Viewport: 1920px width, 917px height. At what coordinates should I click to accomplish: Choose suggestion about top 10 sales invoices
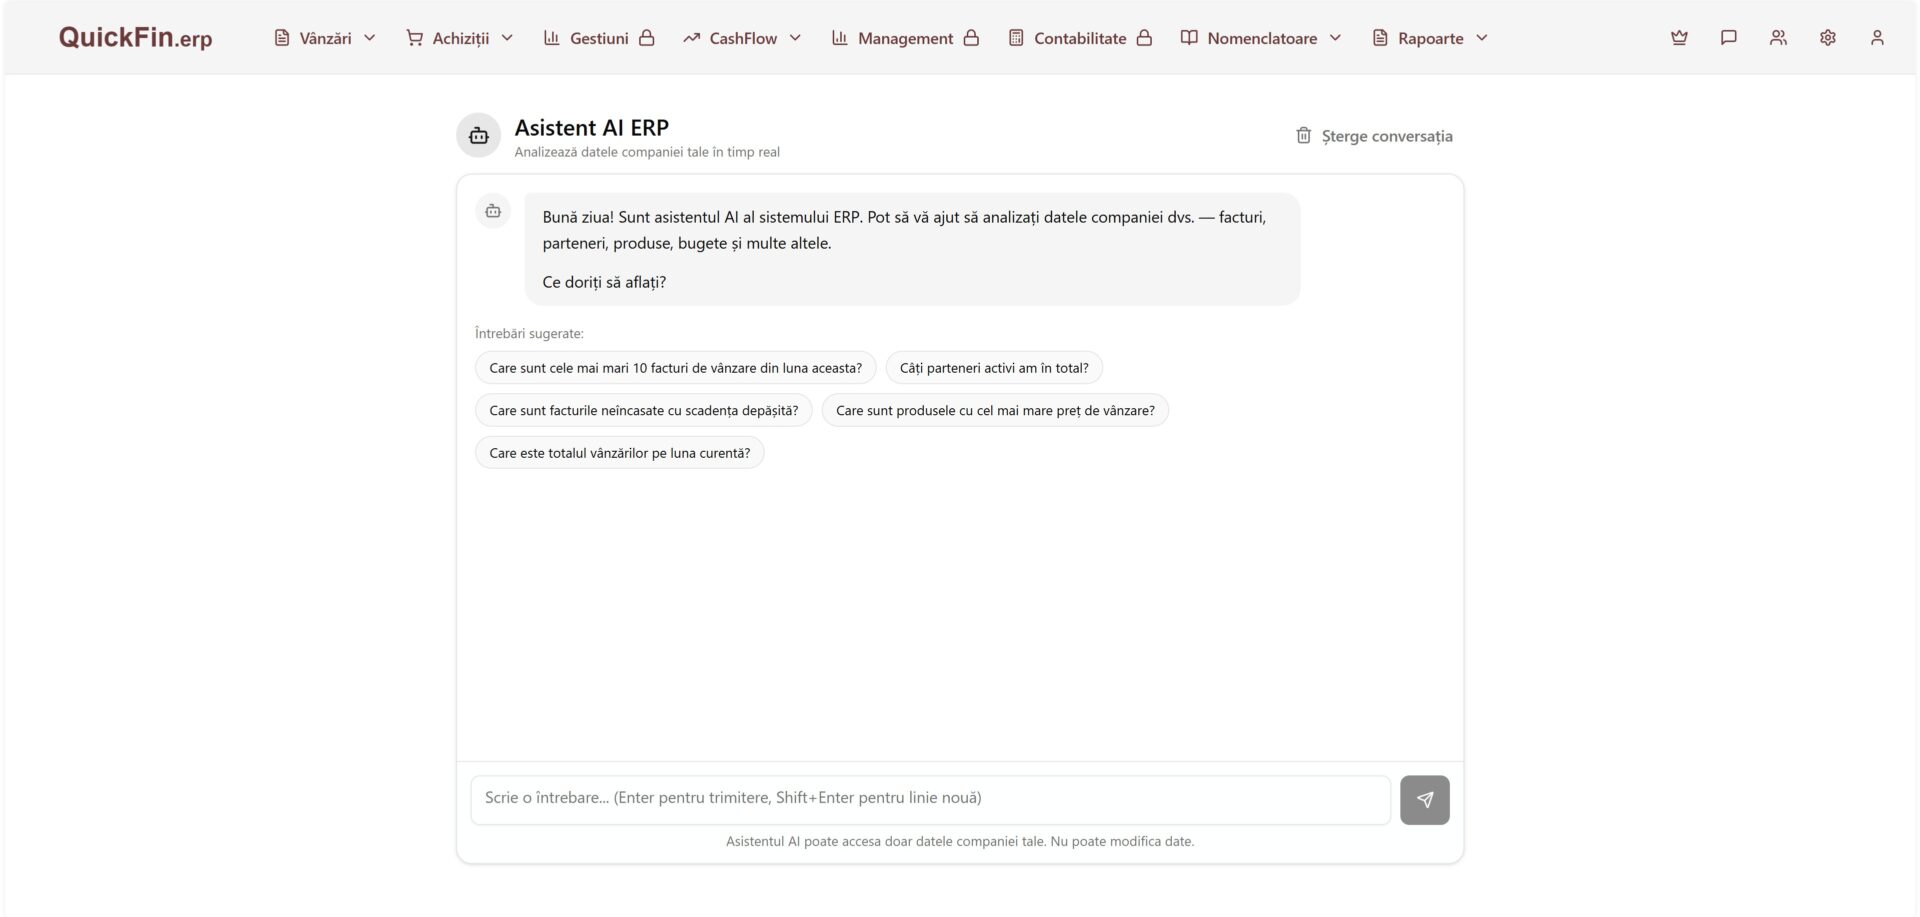[675, 368]
